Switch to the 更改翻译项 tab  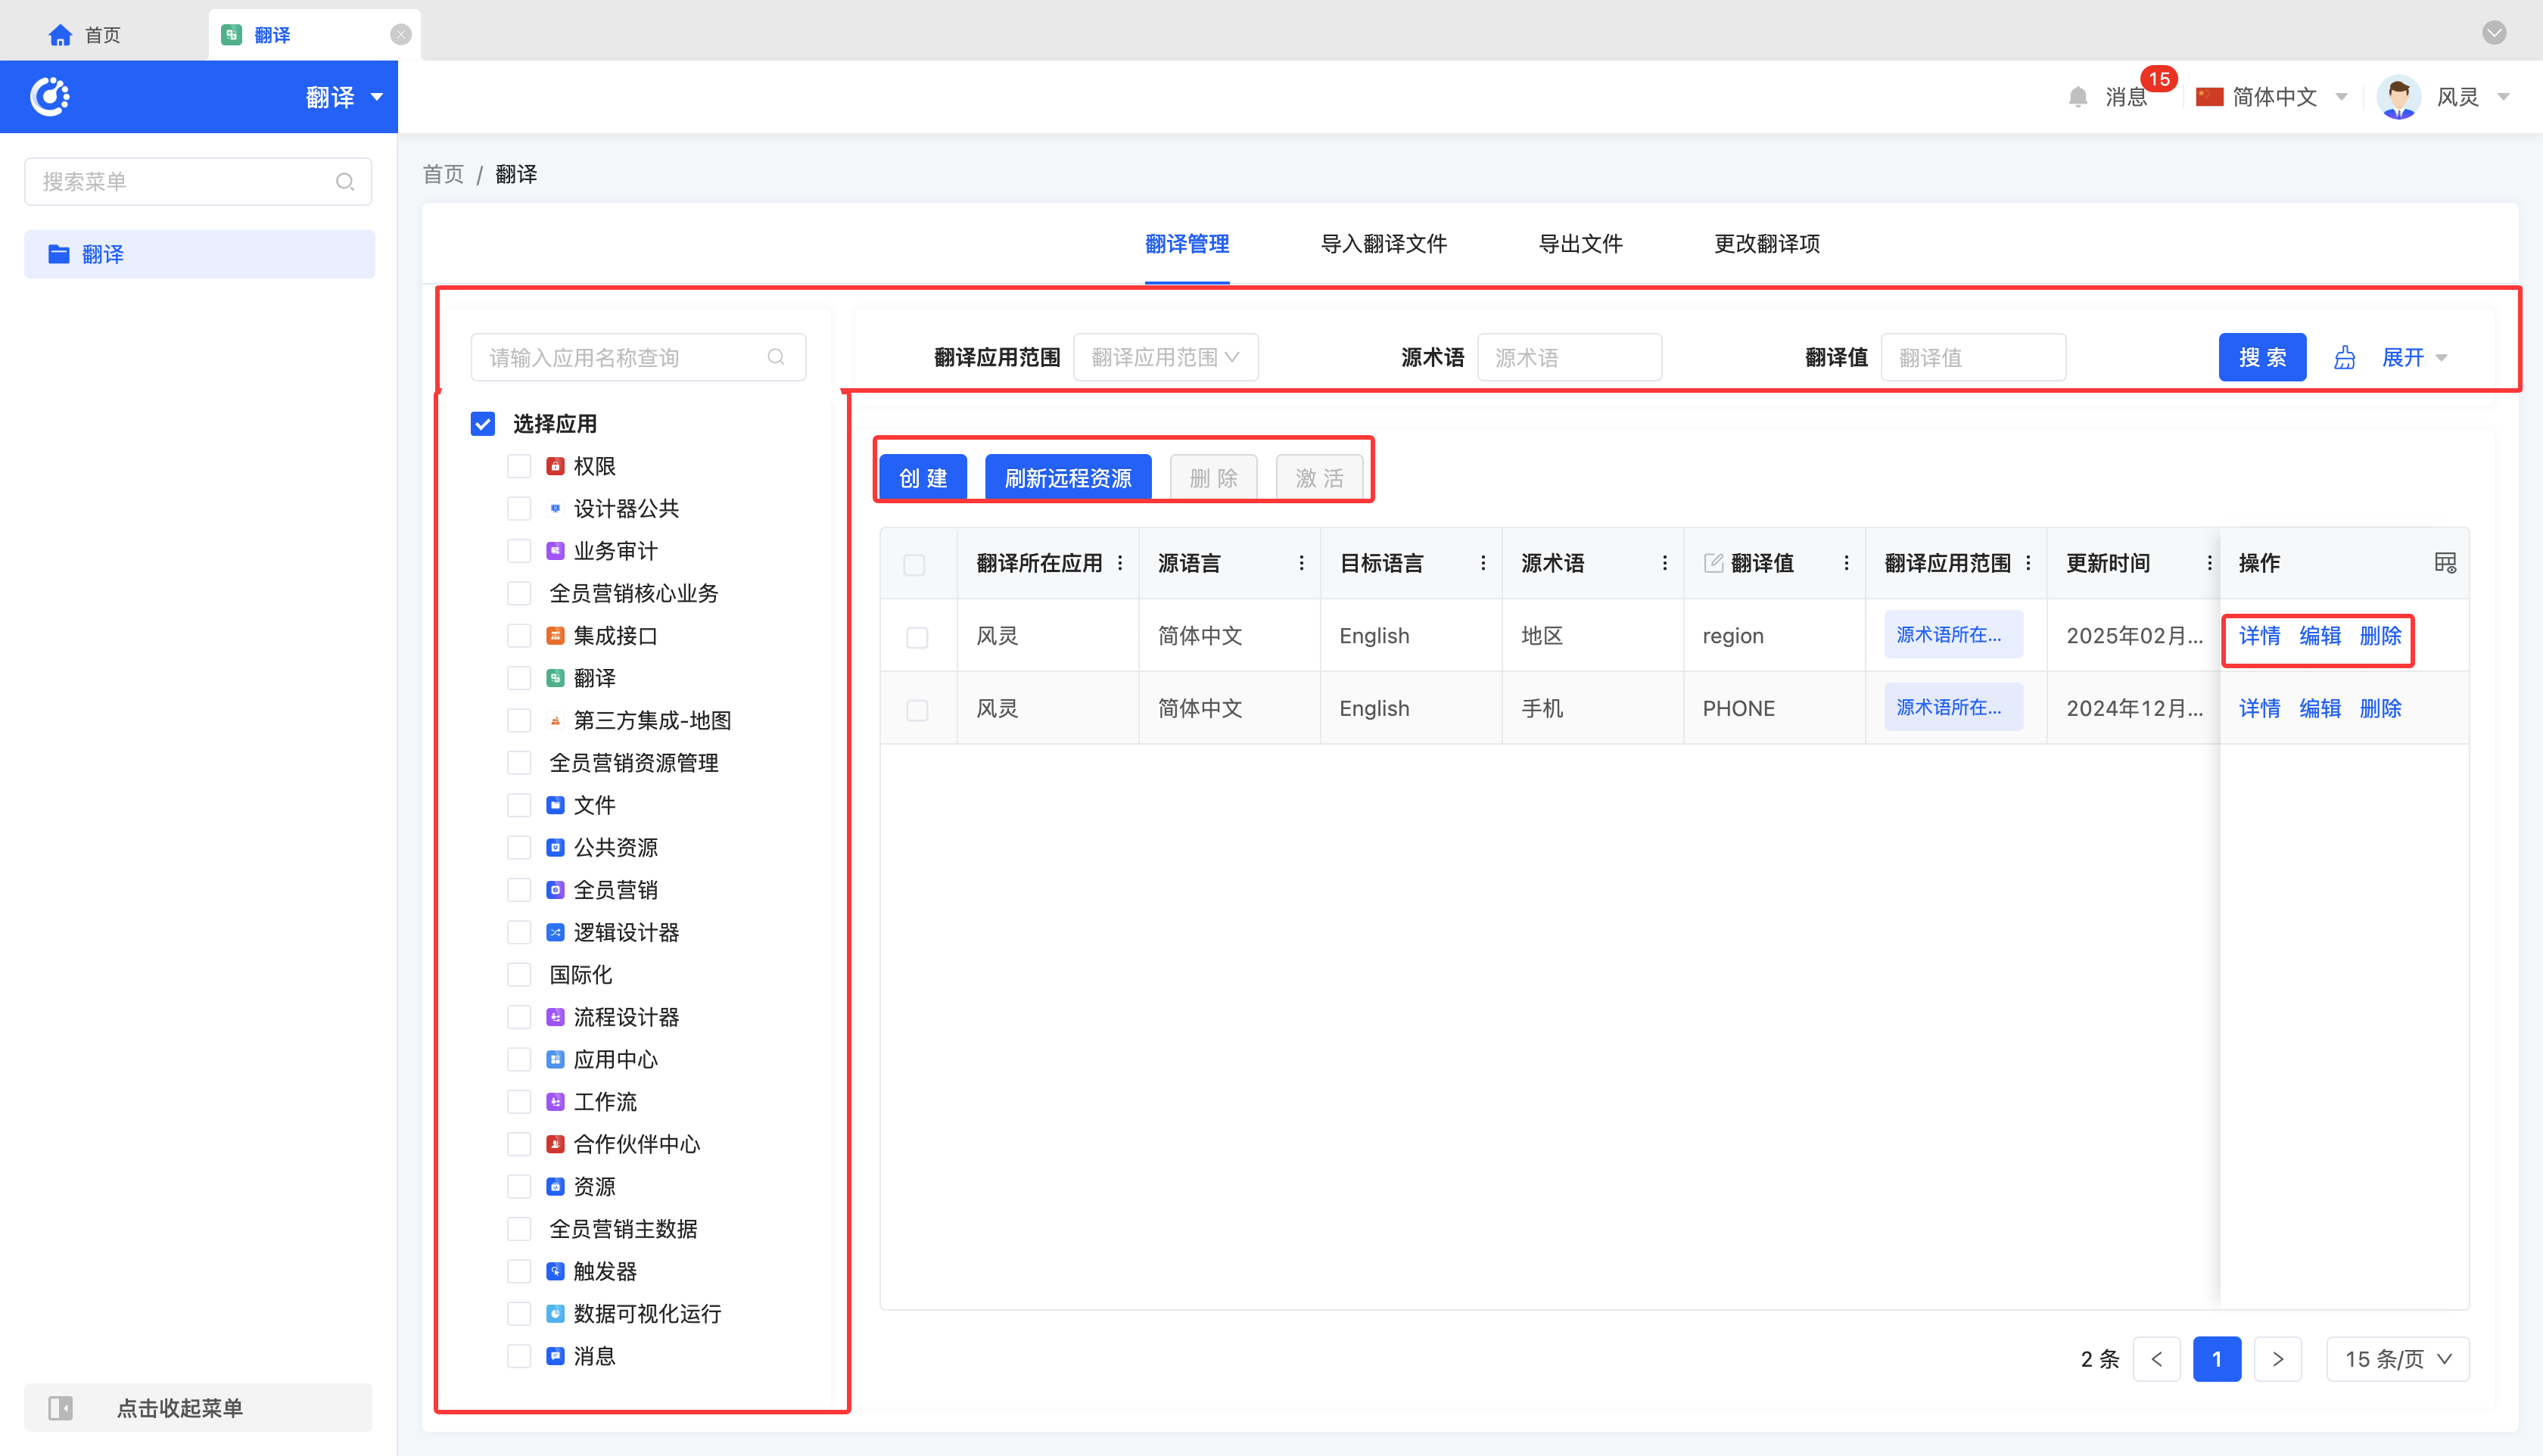coord(1766,244)
